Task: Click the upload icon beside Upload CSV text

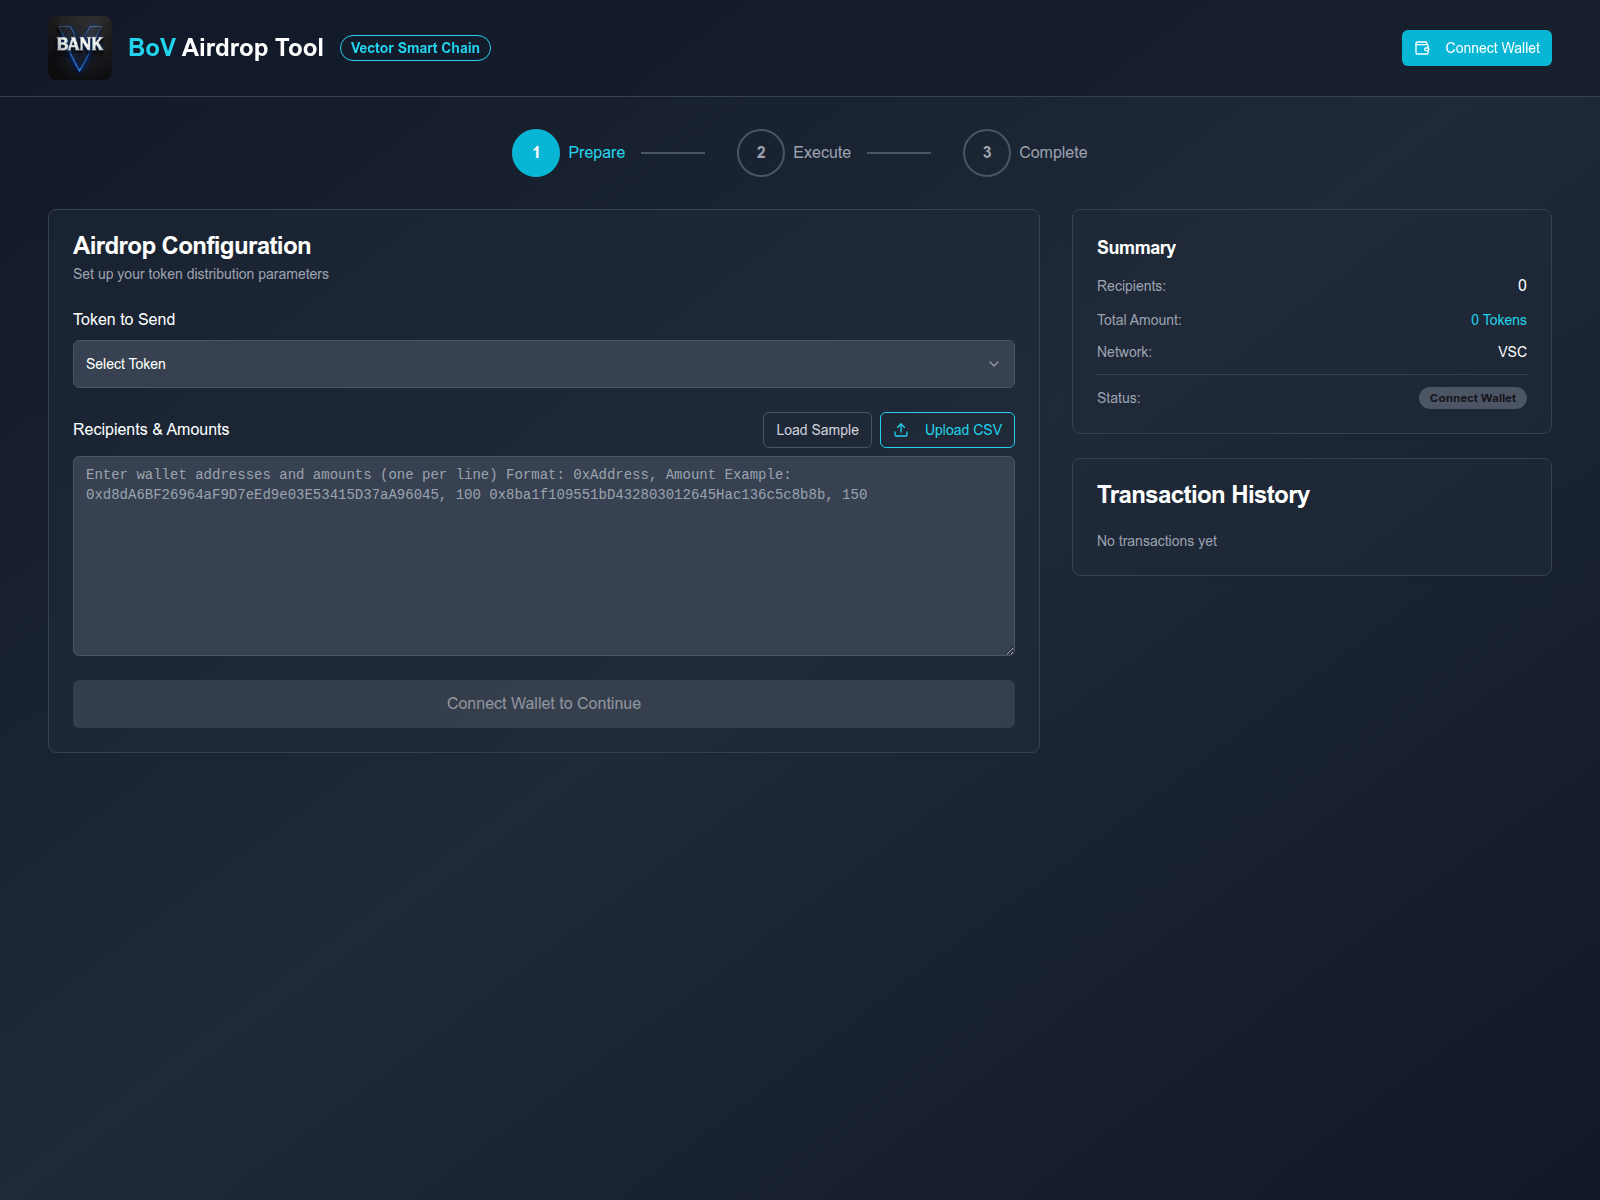Action: pyautogui.click(x=901, y=429)
